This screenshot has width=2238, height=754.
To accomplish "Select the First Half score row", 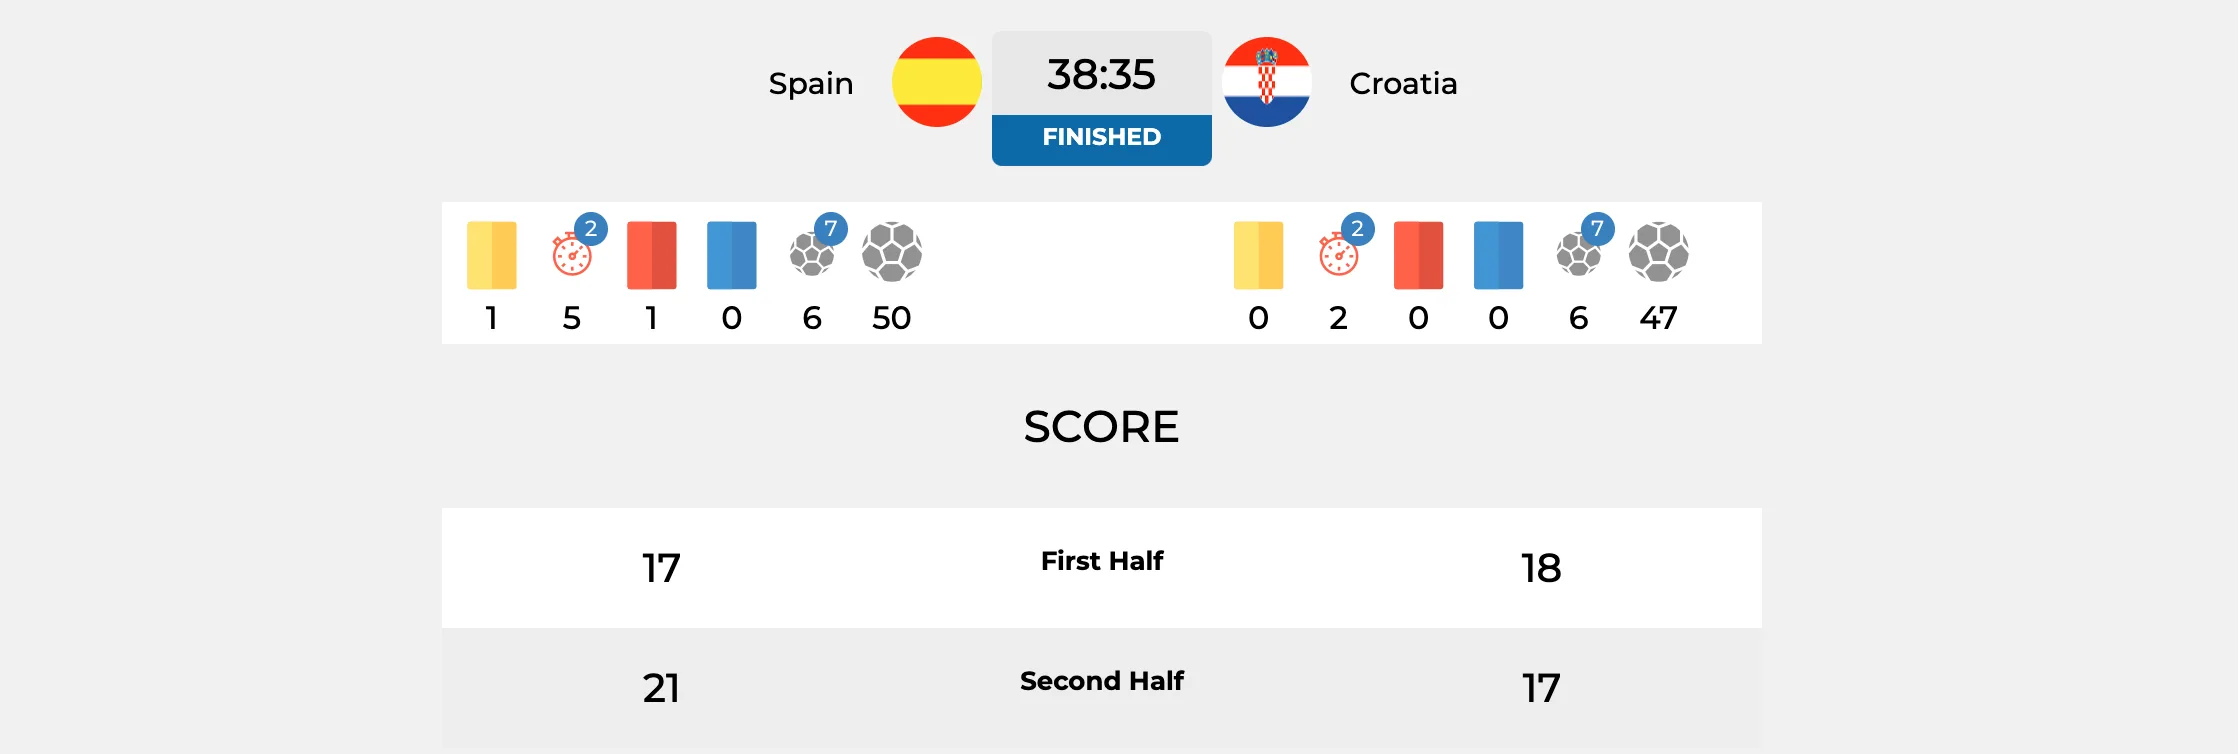I will pos(1101,567).
